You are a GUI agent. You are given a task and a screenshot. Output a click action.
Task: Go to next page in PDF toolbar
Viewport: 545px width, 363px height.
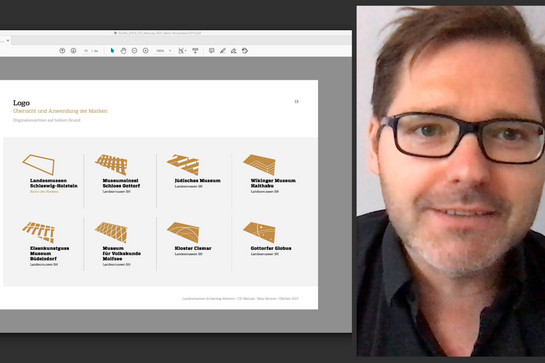(x=73, y=51)
